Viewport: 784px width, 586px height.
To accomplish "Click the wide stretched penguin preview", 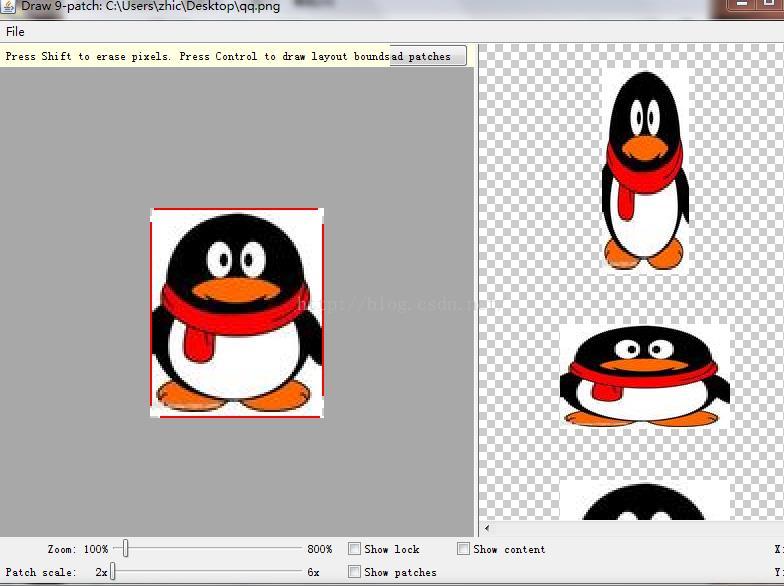I will pos(644,376).
